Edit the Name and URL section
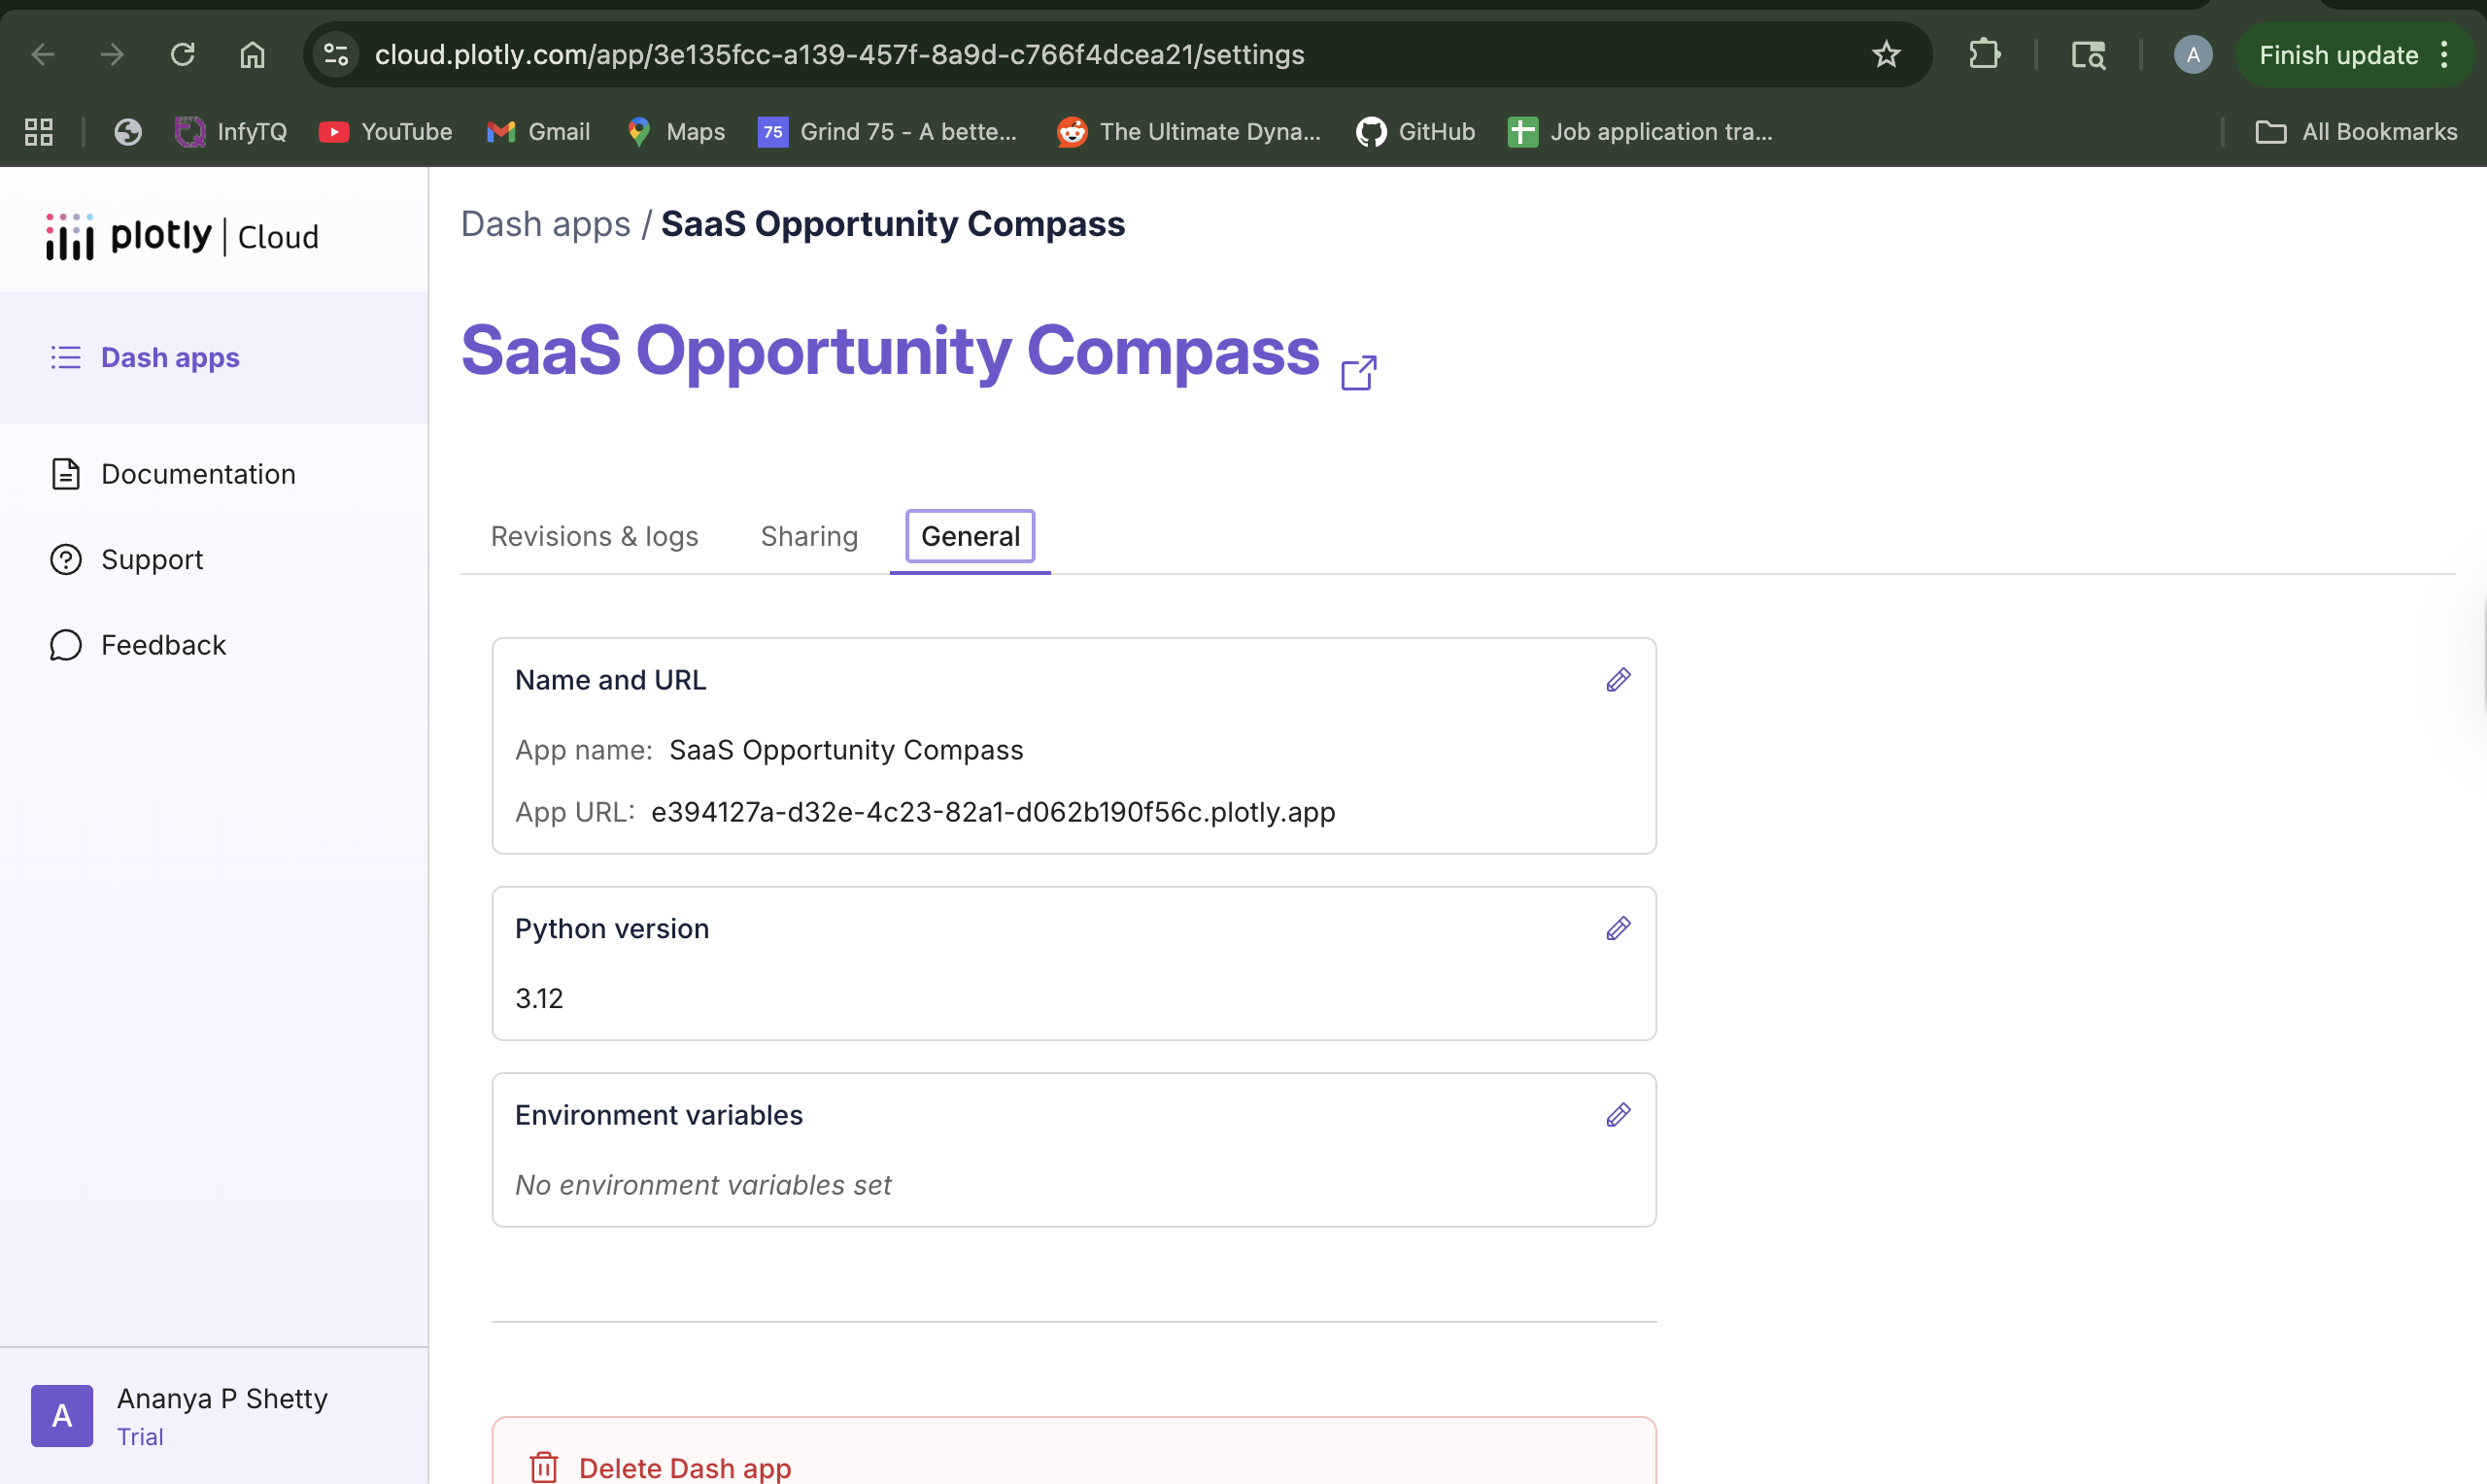 pos(1618,680)
